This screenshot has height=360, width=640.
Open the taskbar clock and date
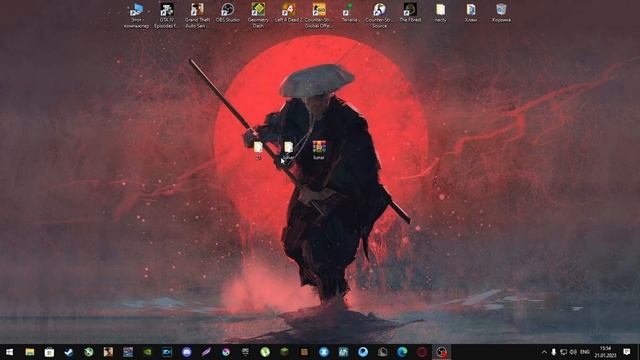(x=605, y=352)
